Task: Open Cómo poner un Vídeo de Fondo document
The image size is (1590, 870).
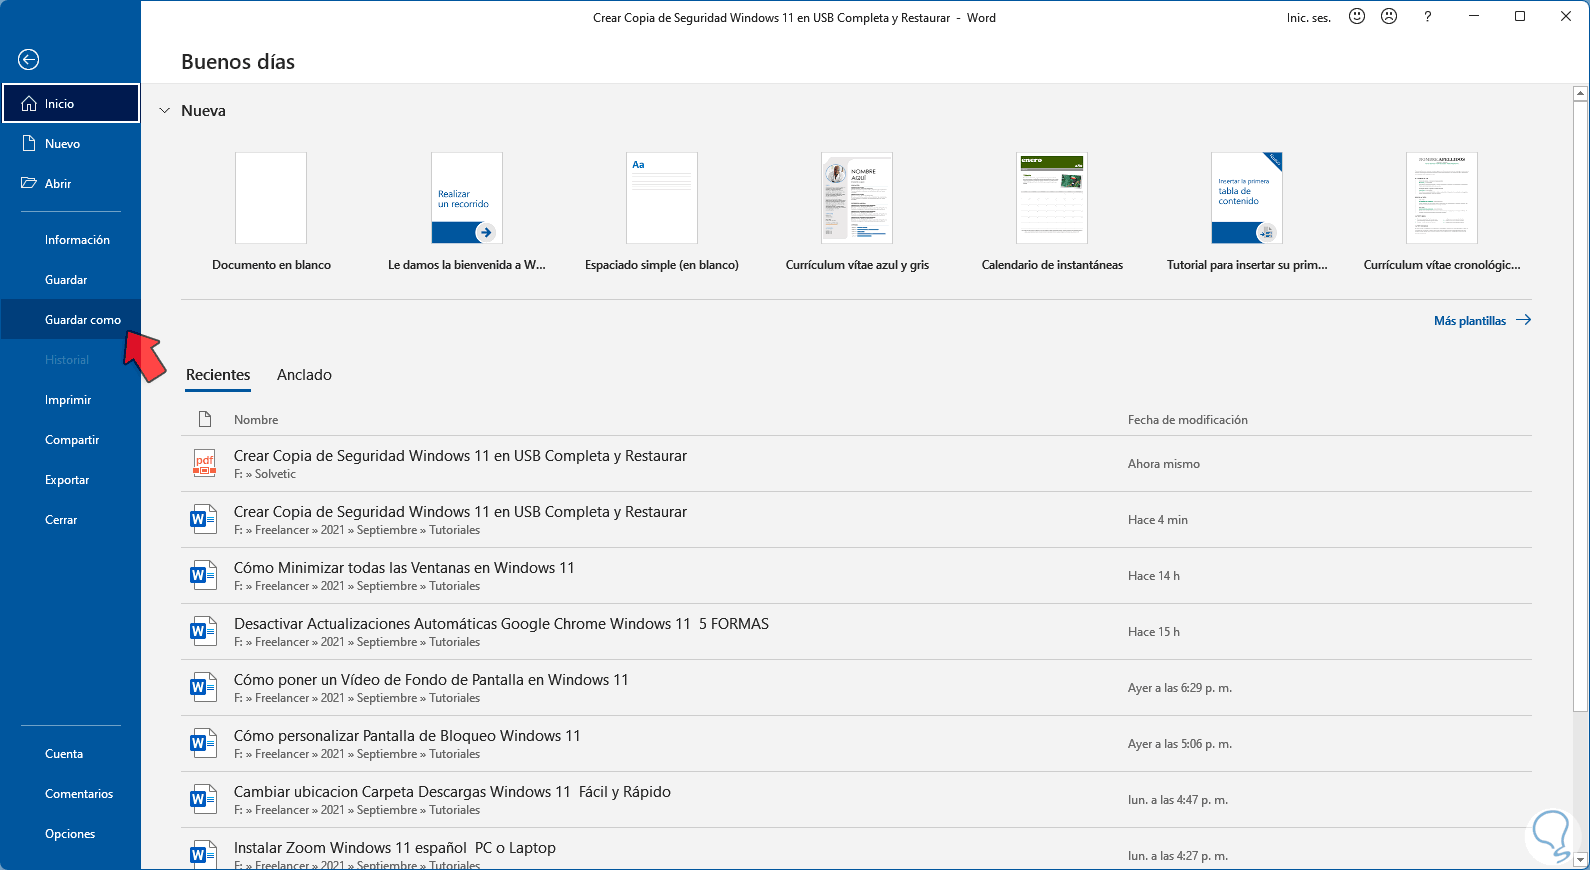Action: click(856, 688)
